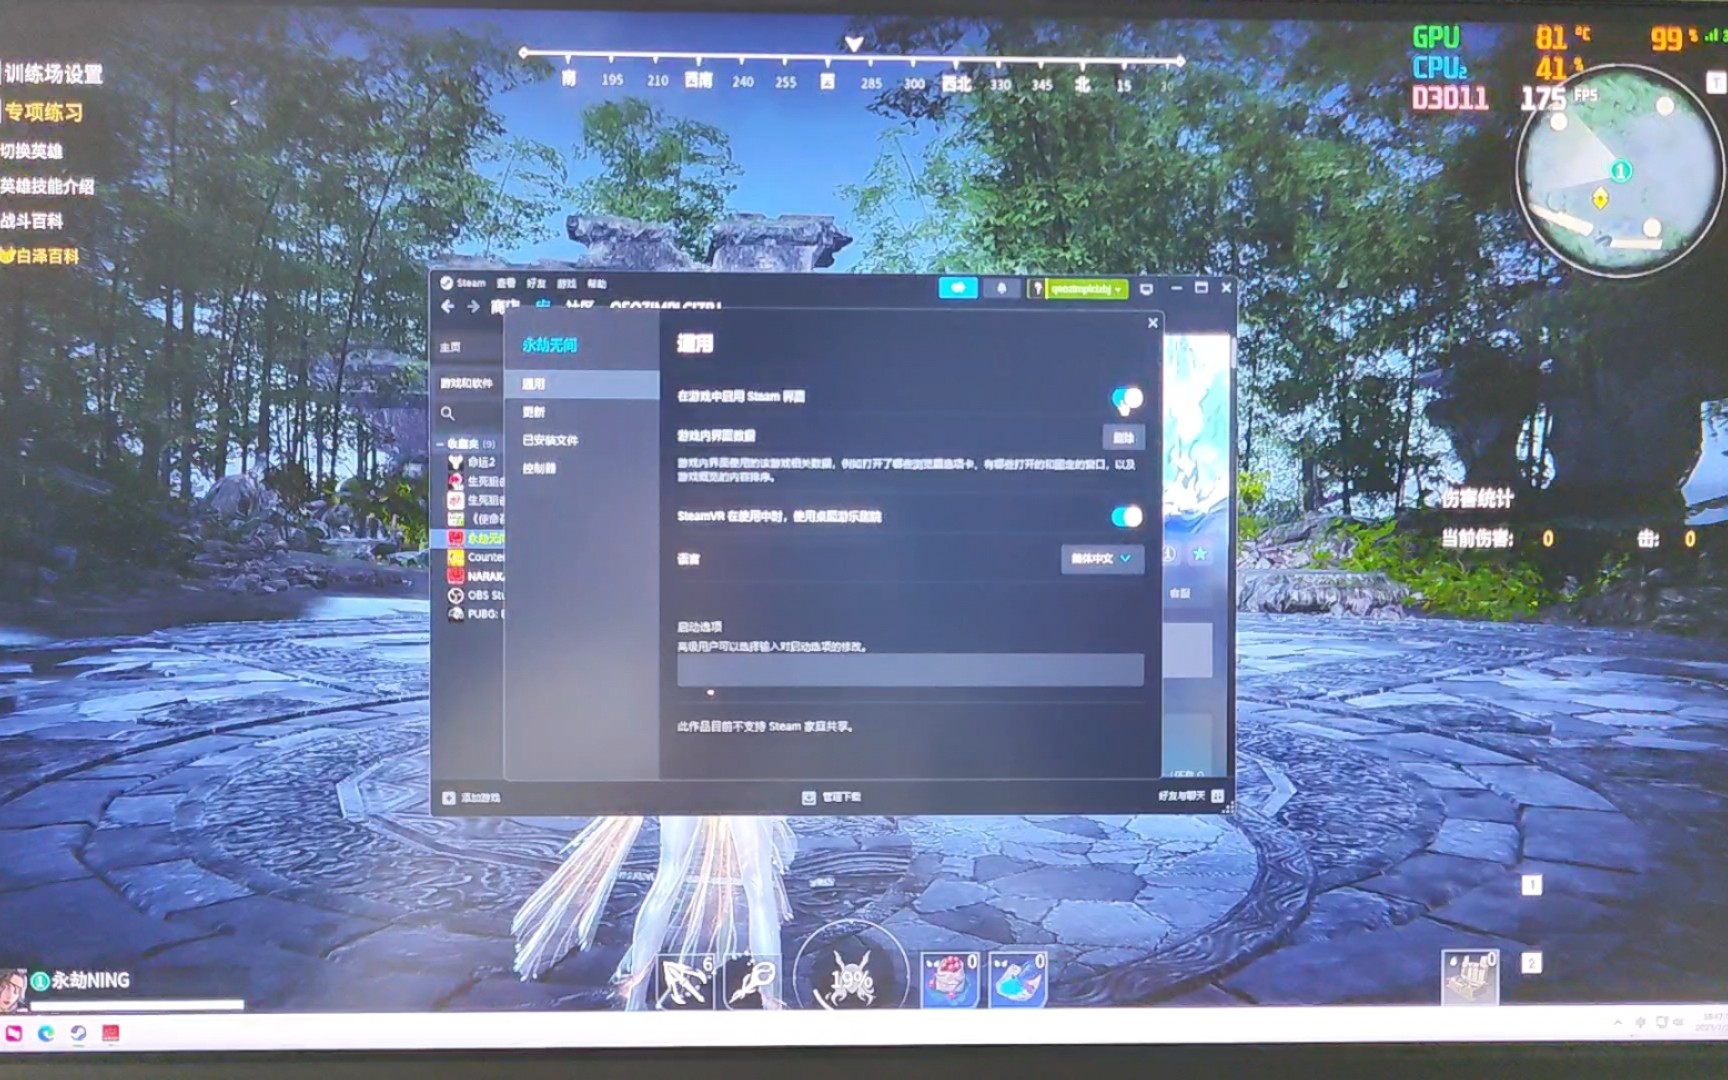Click the info circle icon on game page
1728x1080 pixels.
tap(1169, 554)
